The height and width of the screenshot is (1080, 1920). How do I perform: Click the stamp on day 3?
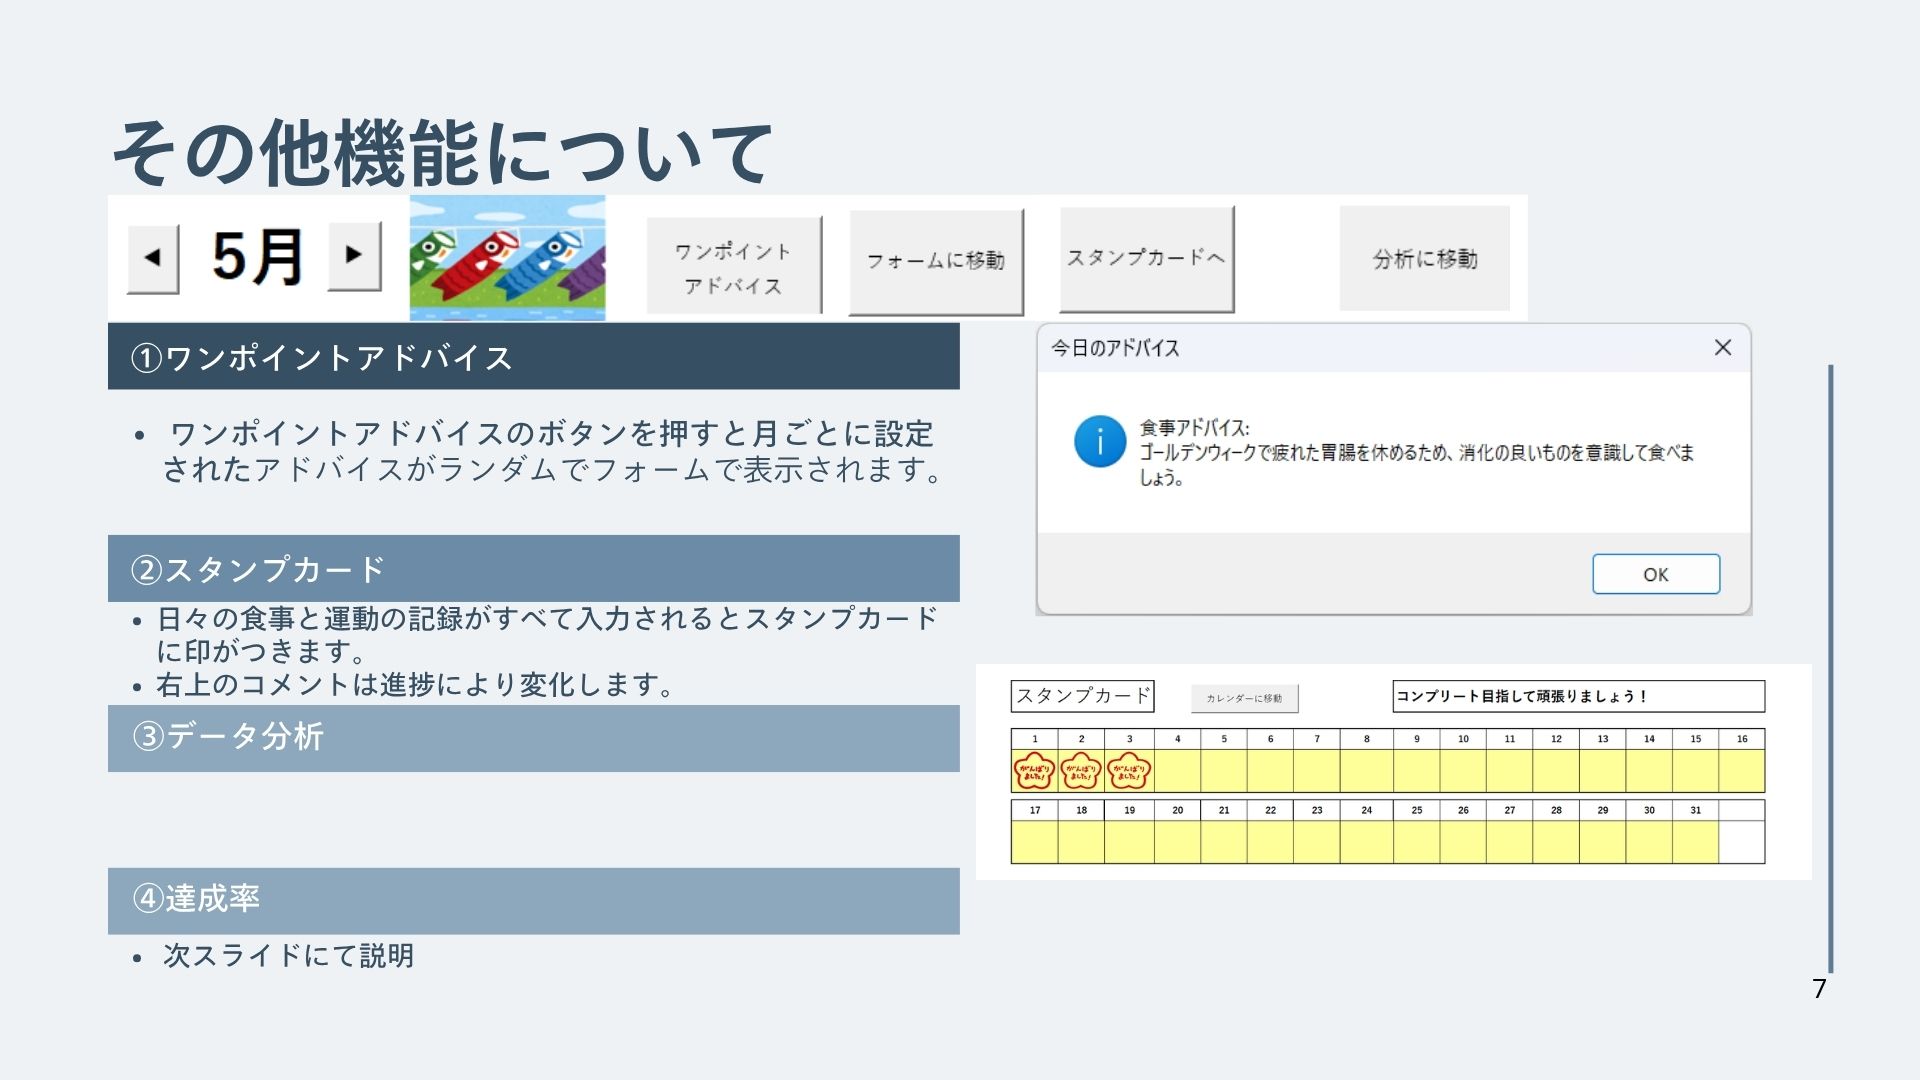coord(1129,771)
